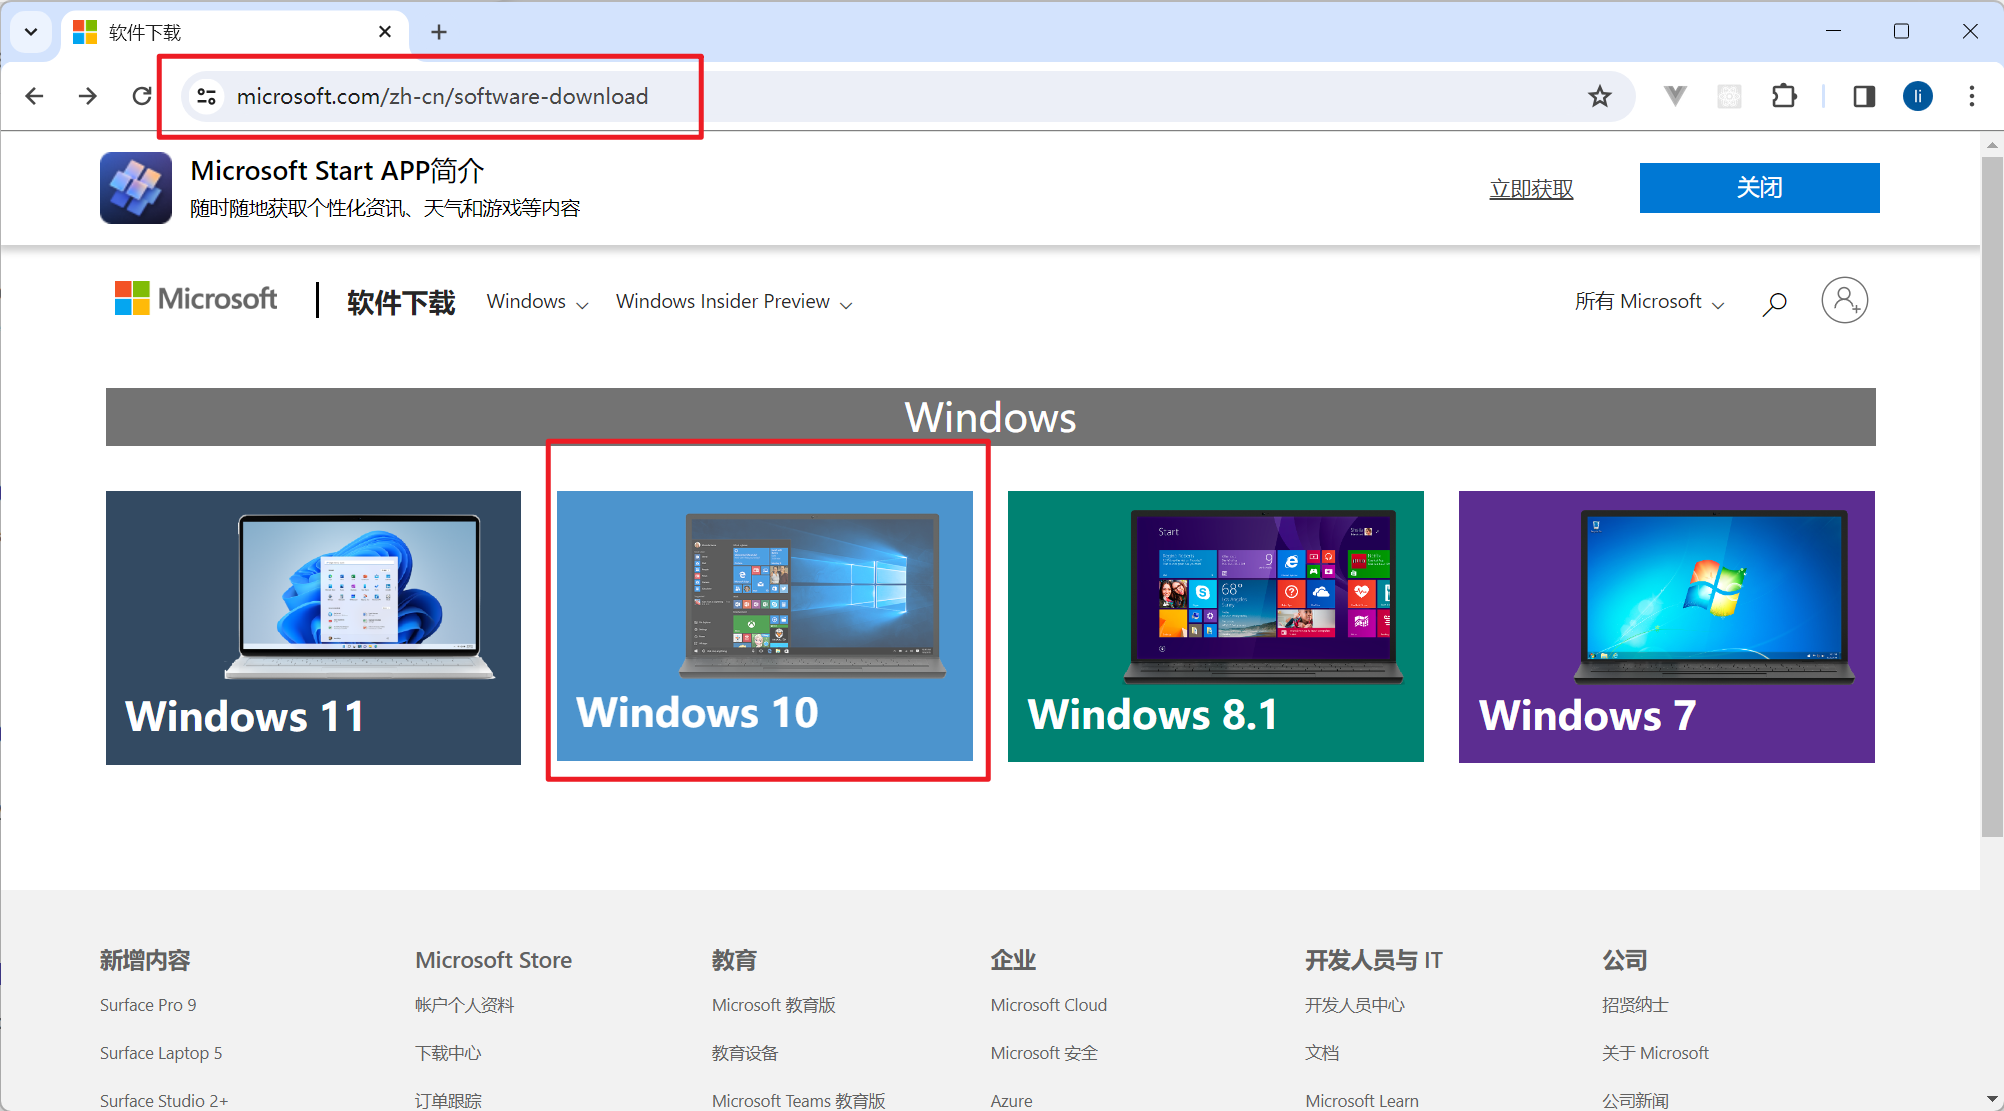Click scrollbar up arrow
The width and height of the screenshot is (2004, 1111).
click(x=1992, y=145)
